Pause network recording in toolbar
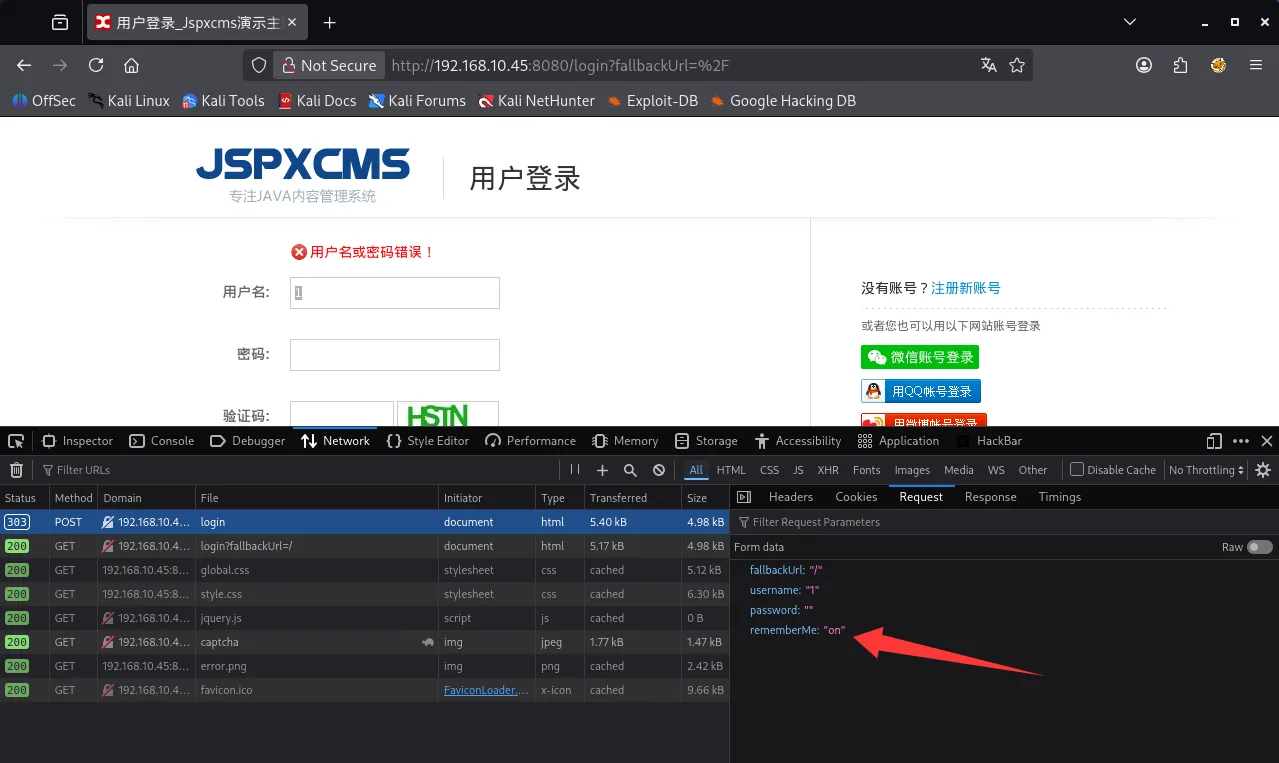The height and width of the screenshot is (763, 1279). [575, 470]
